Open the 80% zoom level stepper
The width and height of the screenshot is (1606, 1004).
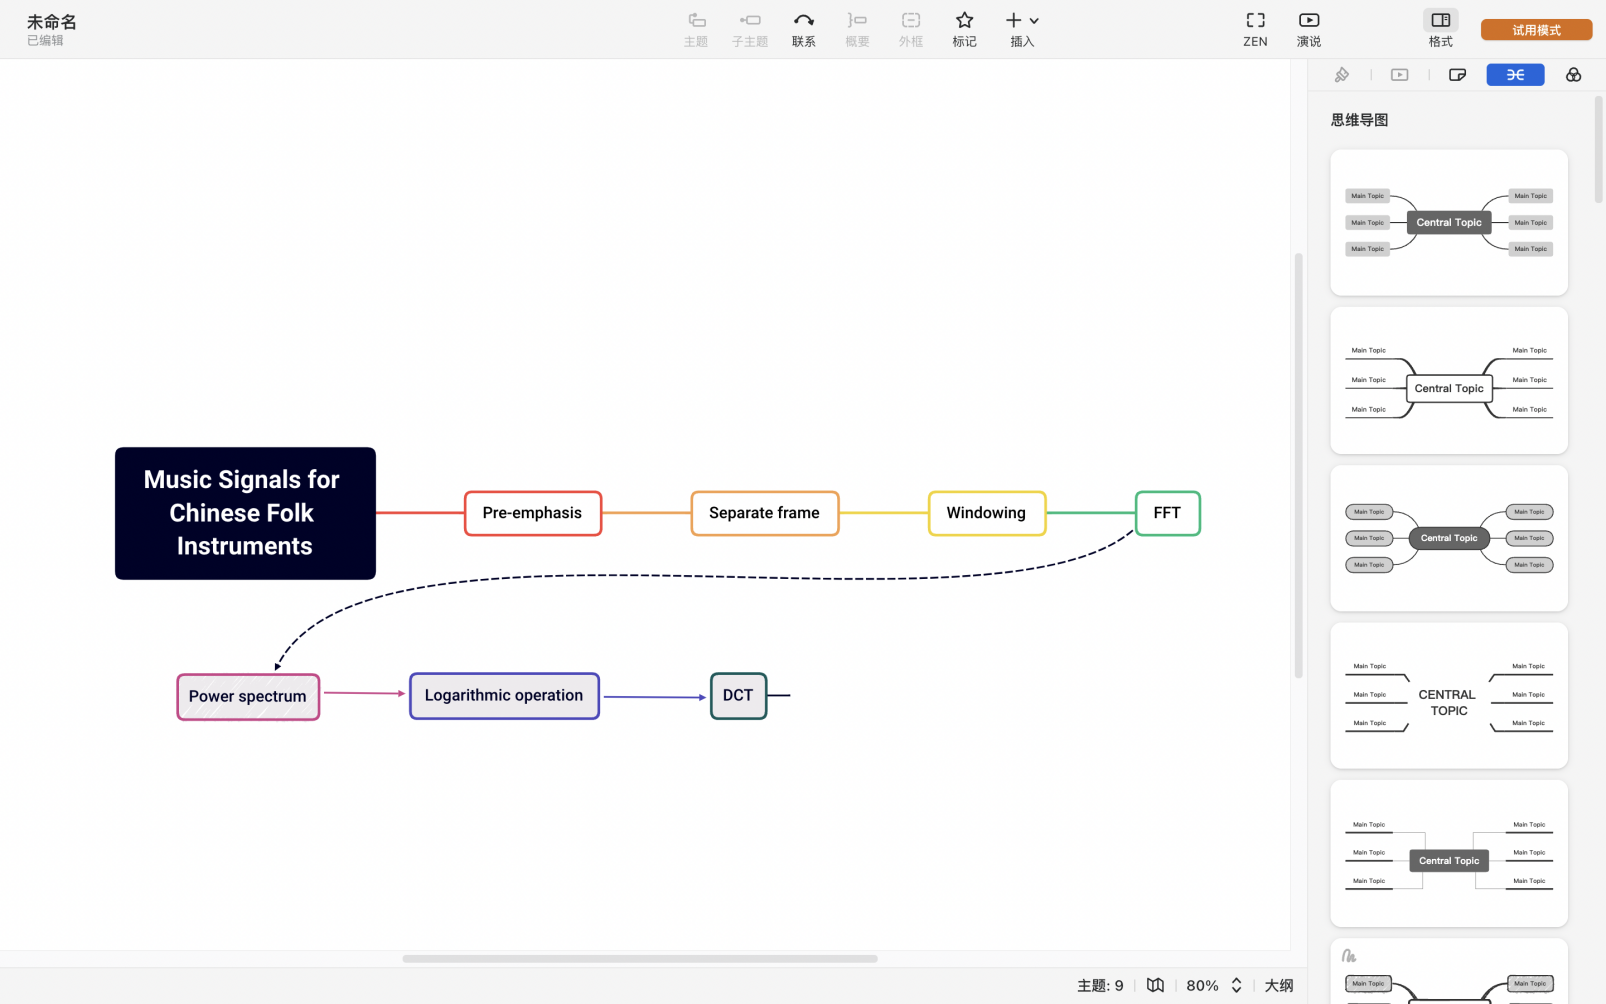pyautogui.click(x=1236, y=985)
